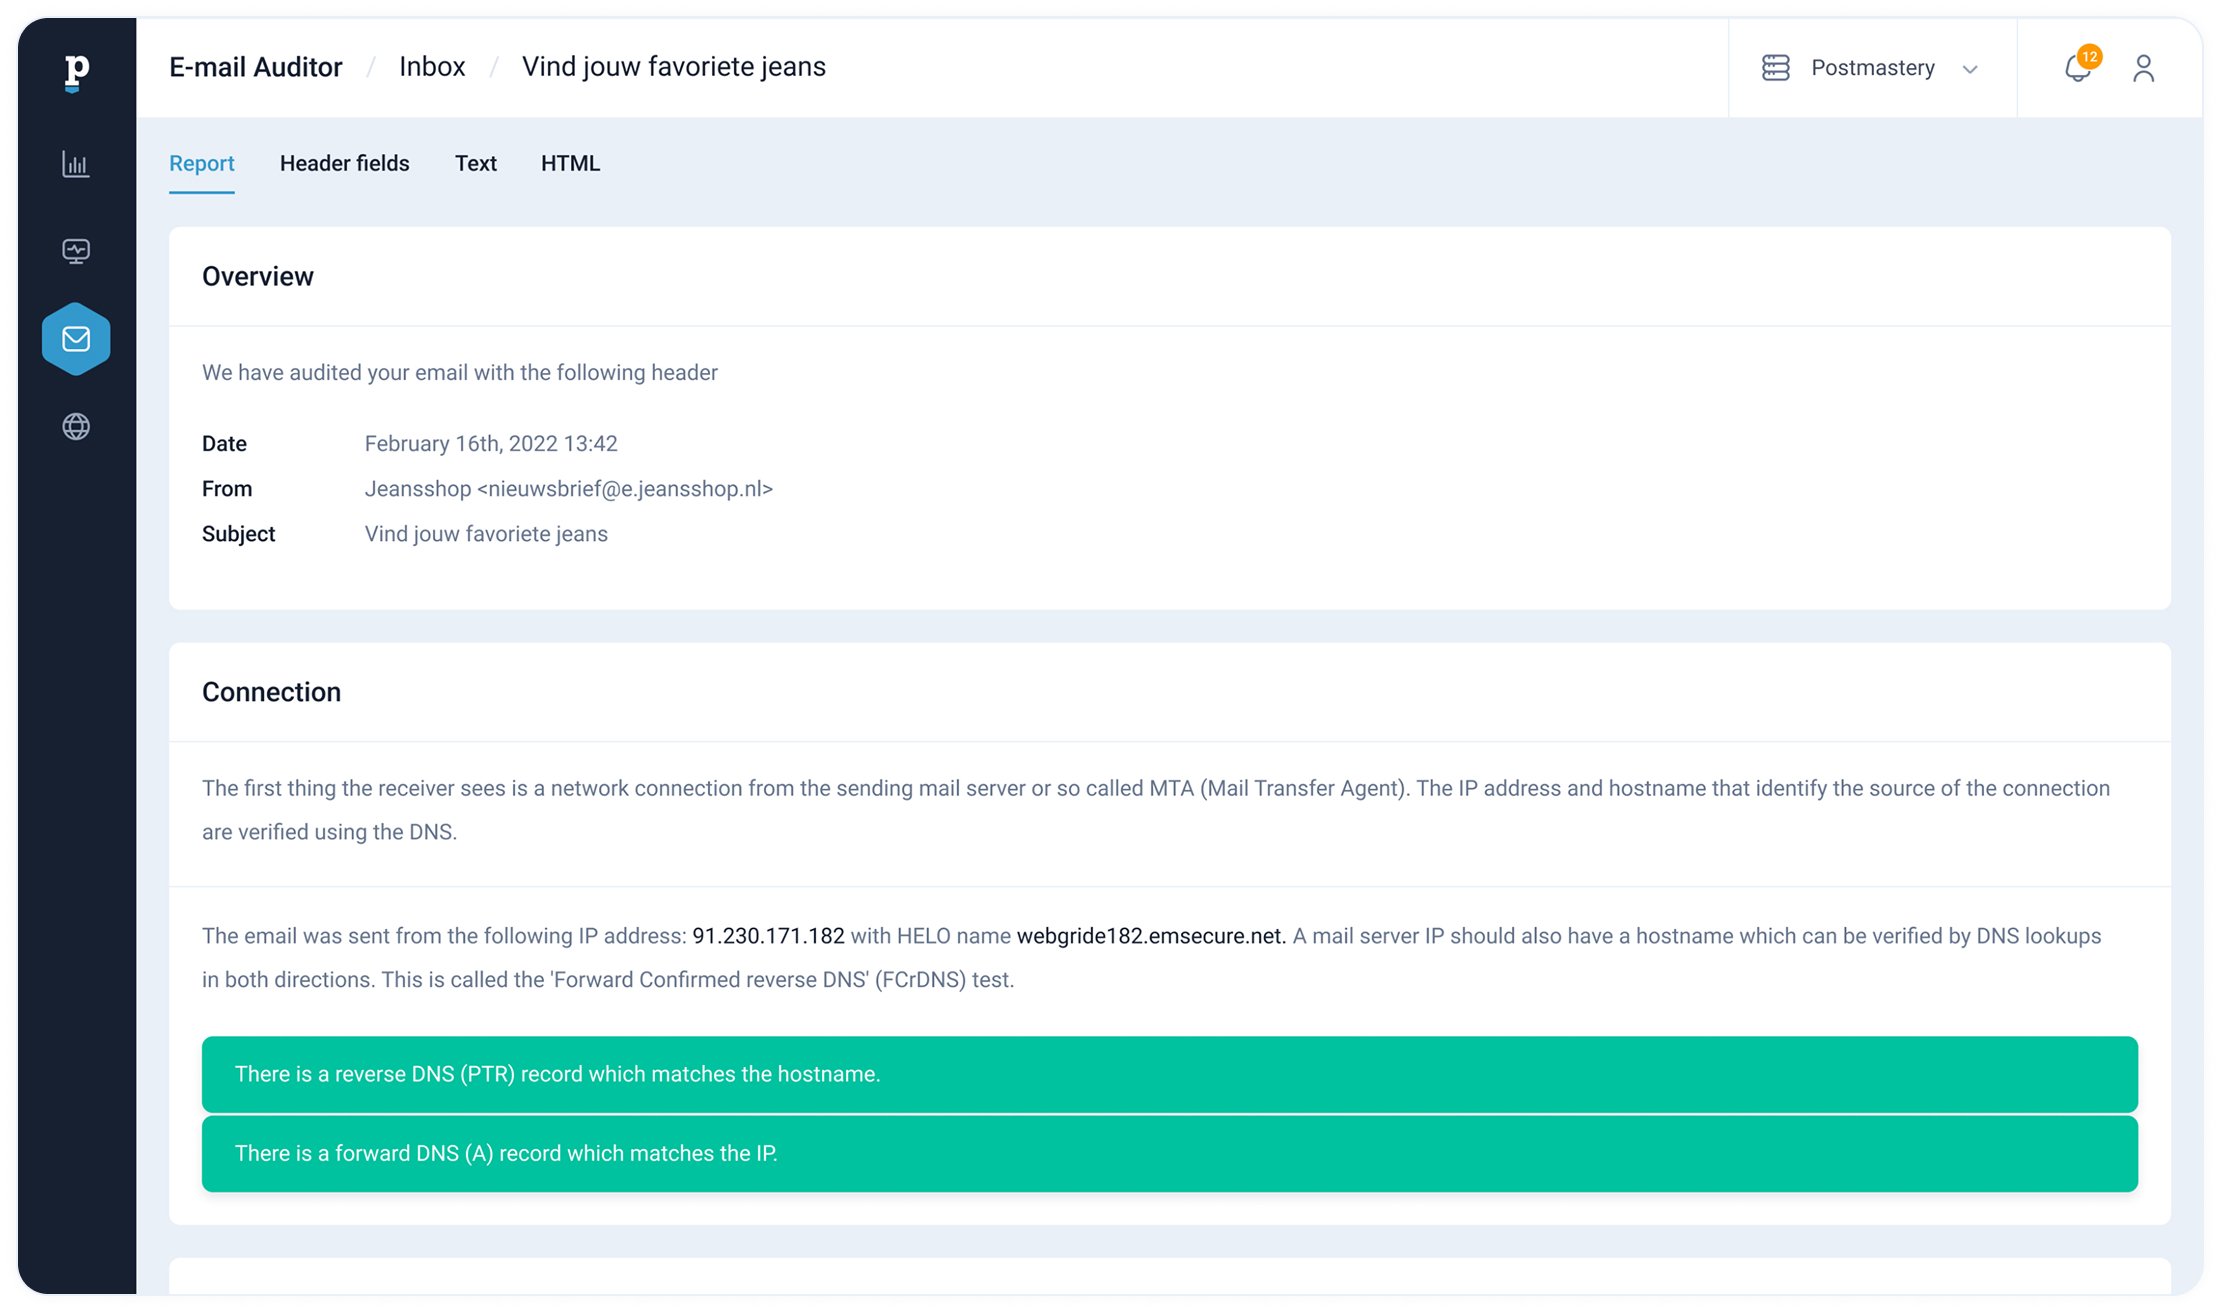The width and height of the screenshot is (2220, 1312).
Task: Click the forward DNS (A) record result banner
Action: pyautogui.click(x=1169, y=1153)
